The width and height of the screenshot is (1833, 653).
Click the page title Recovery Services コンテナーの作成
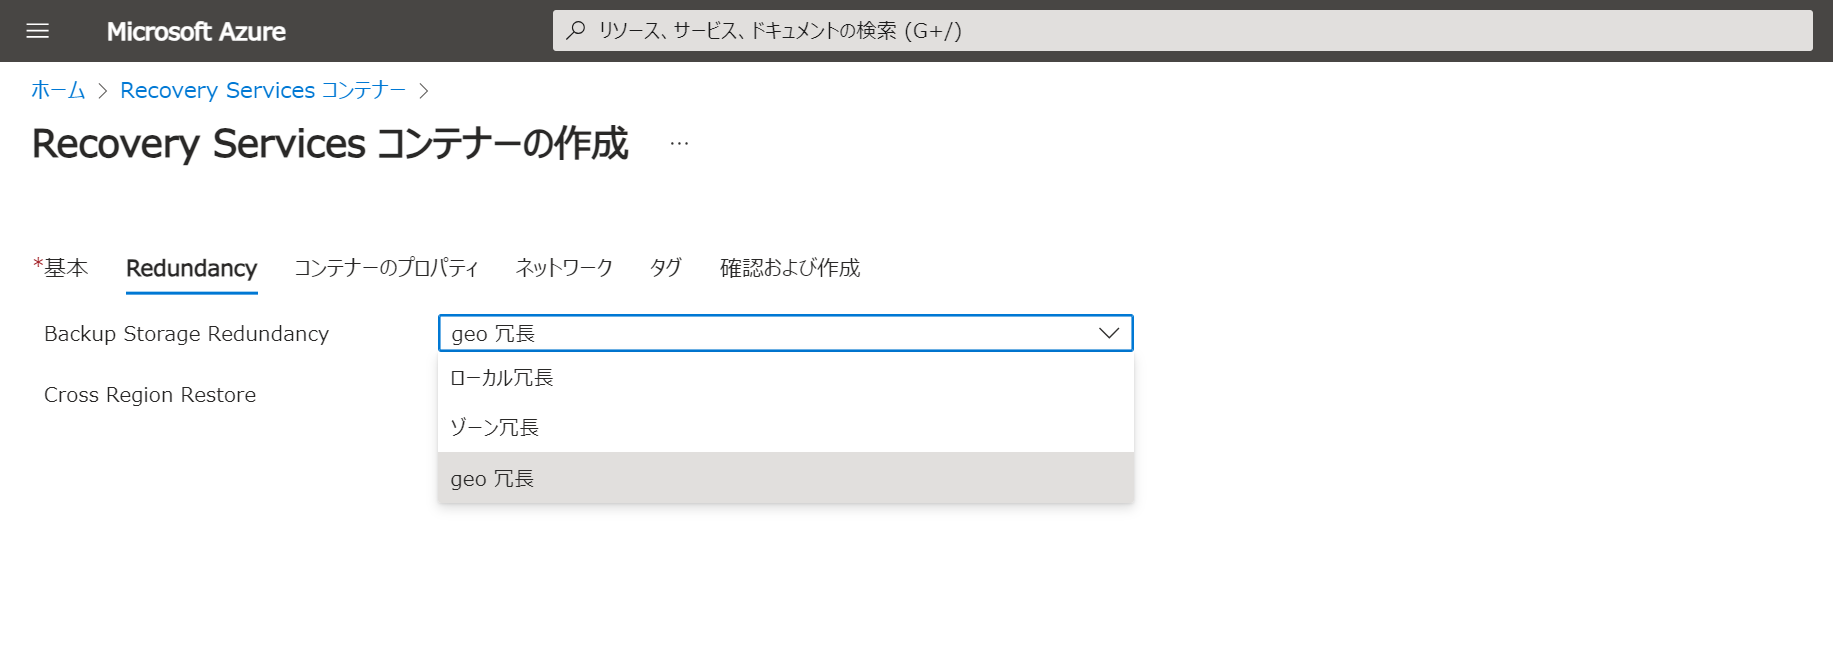(x=330, y=144)
